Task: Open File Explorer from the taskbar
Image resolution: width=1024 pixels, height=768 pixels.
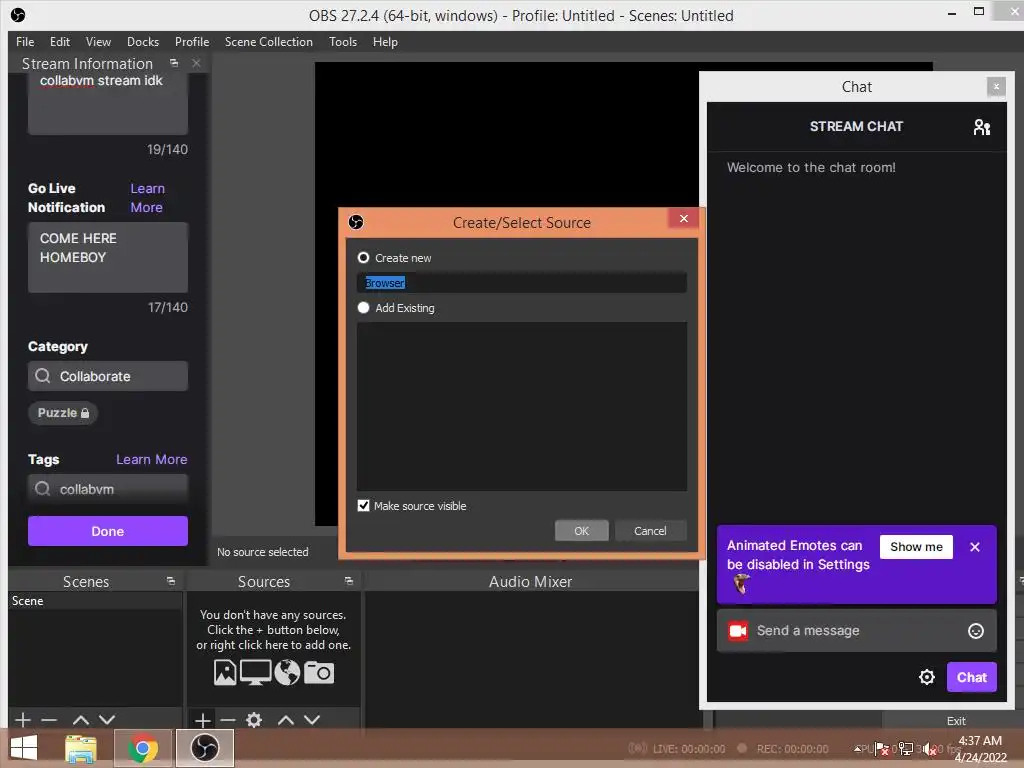Action: pyautogui.click(x=81, y=748)
